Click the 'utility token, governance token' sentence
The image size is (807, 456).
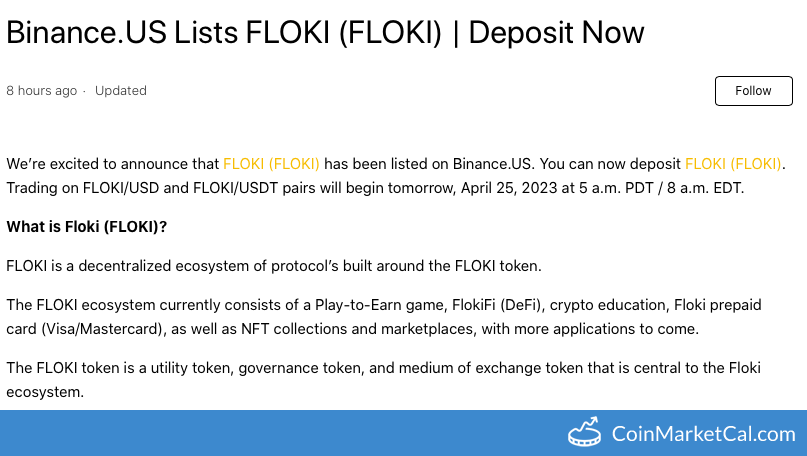[250, 369]
